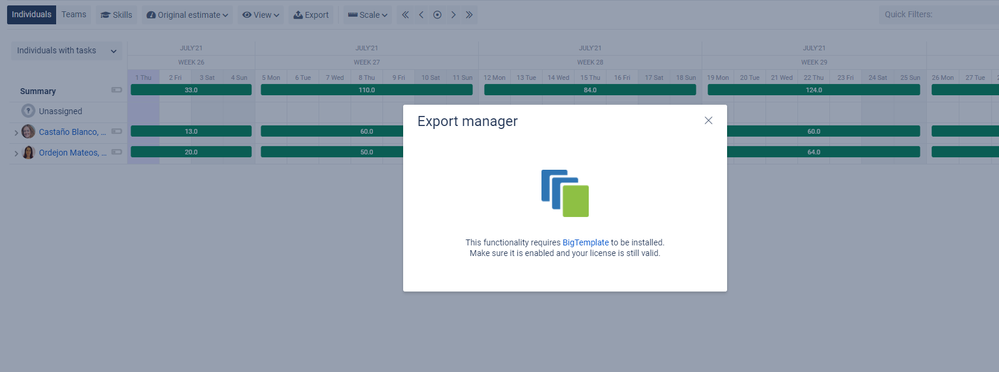This screenshot has width=999, height=372.
Task: Open the Scale dropdown
Action: 368,15
